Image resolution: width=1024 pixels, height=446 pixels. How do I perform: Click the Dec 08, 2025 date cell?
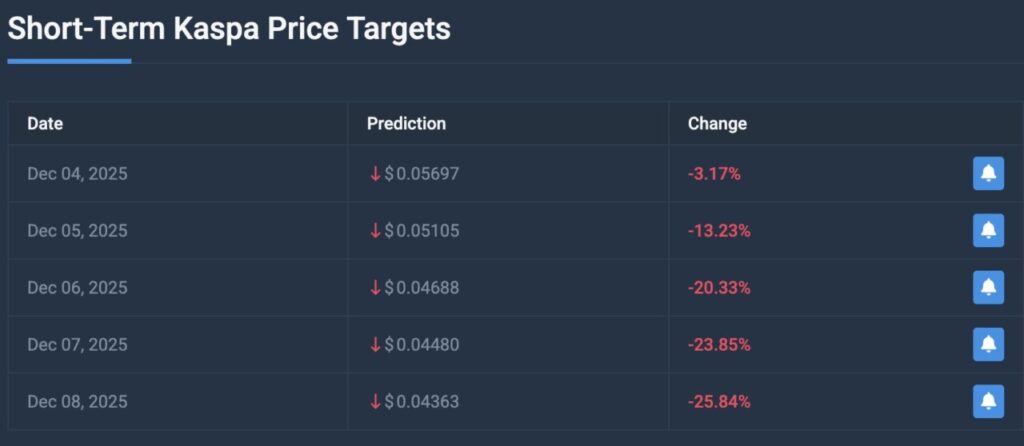77,402
